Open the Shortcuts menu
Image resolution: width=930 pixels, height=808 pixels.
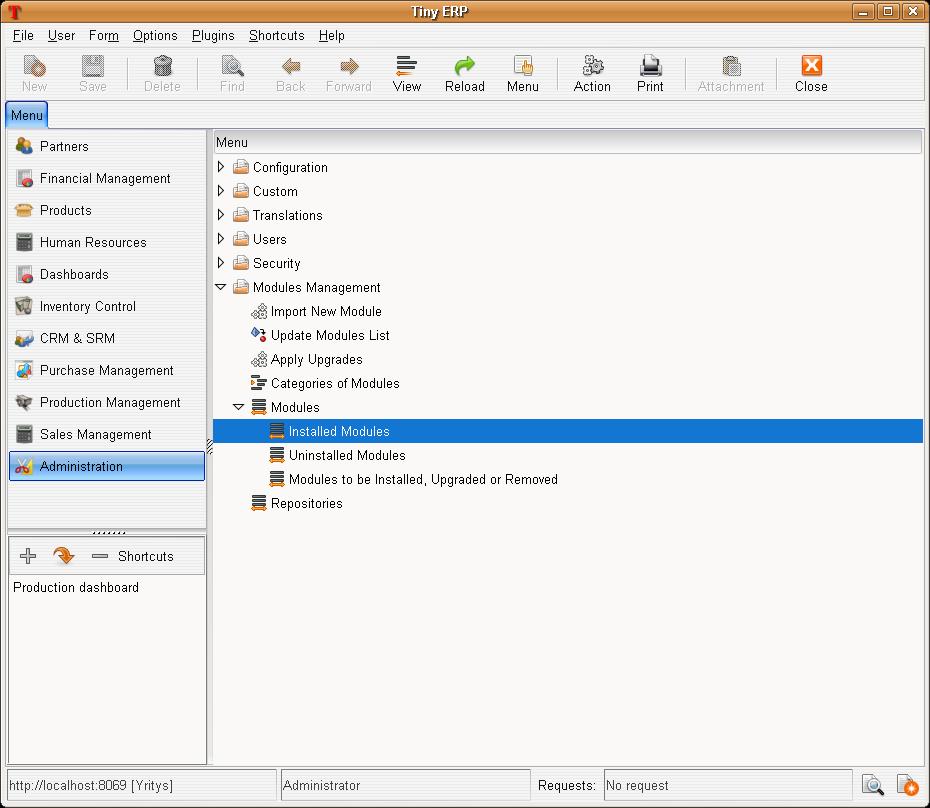pyautogui.click(x=276, y=36)
